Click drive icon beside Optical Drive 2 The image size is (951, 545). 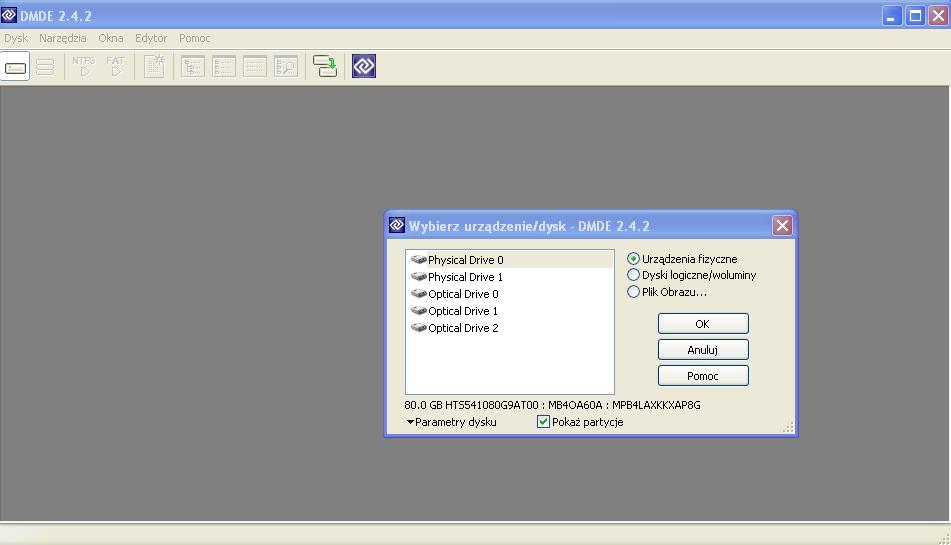[418, 327]
